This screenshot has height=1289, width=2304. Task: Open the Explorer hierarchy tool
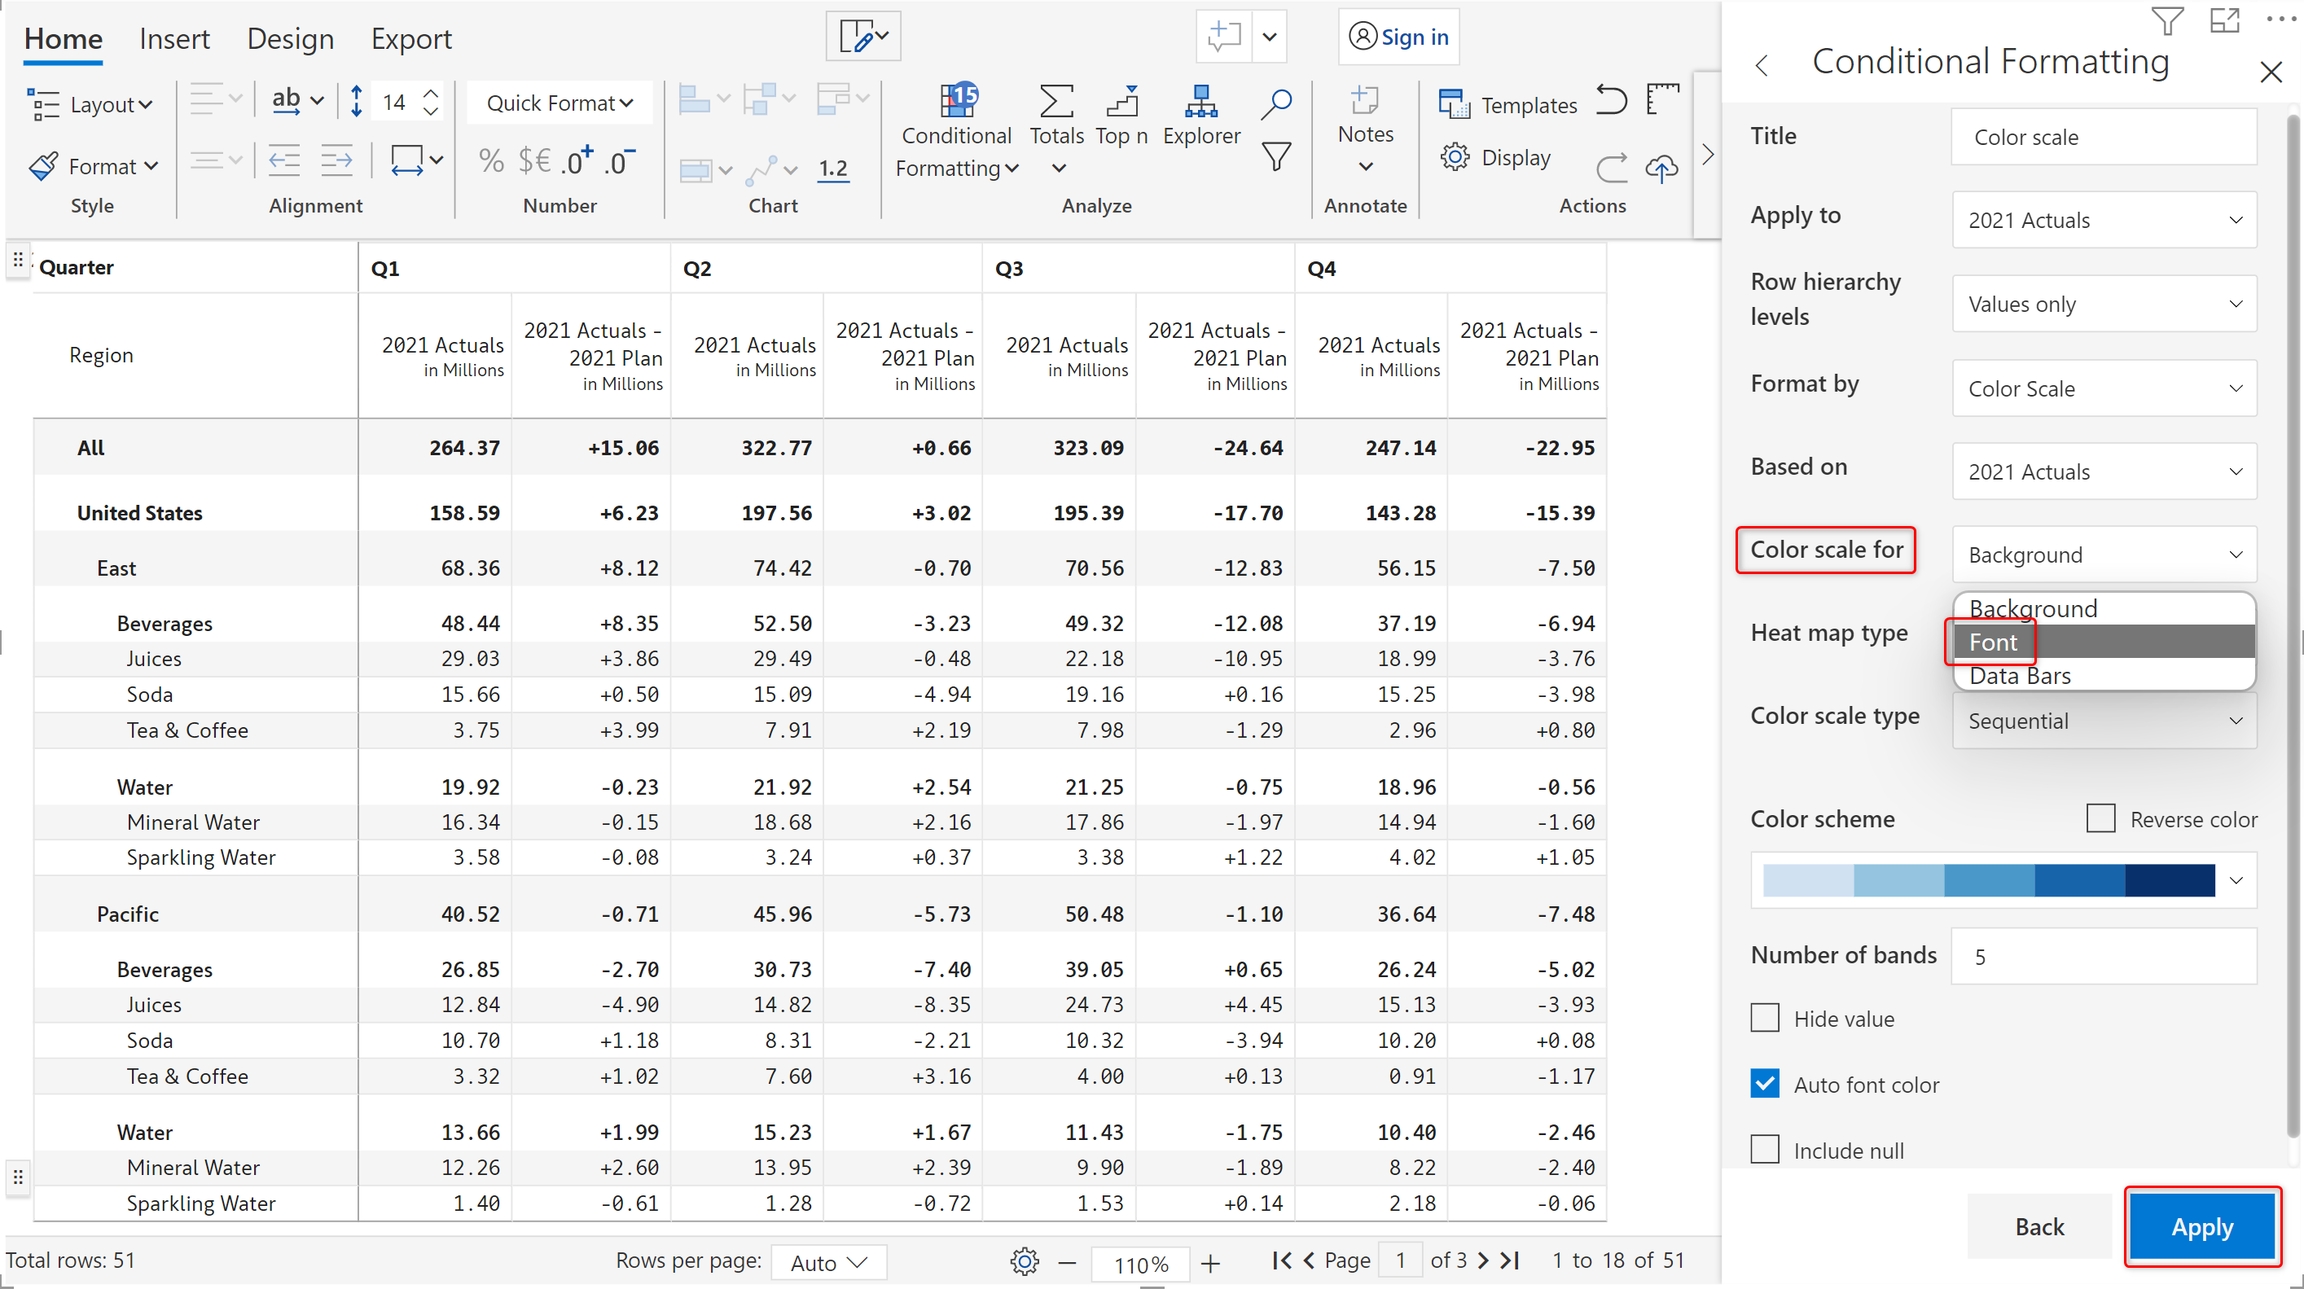click(1200, 101)
